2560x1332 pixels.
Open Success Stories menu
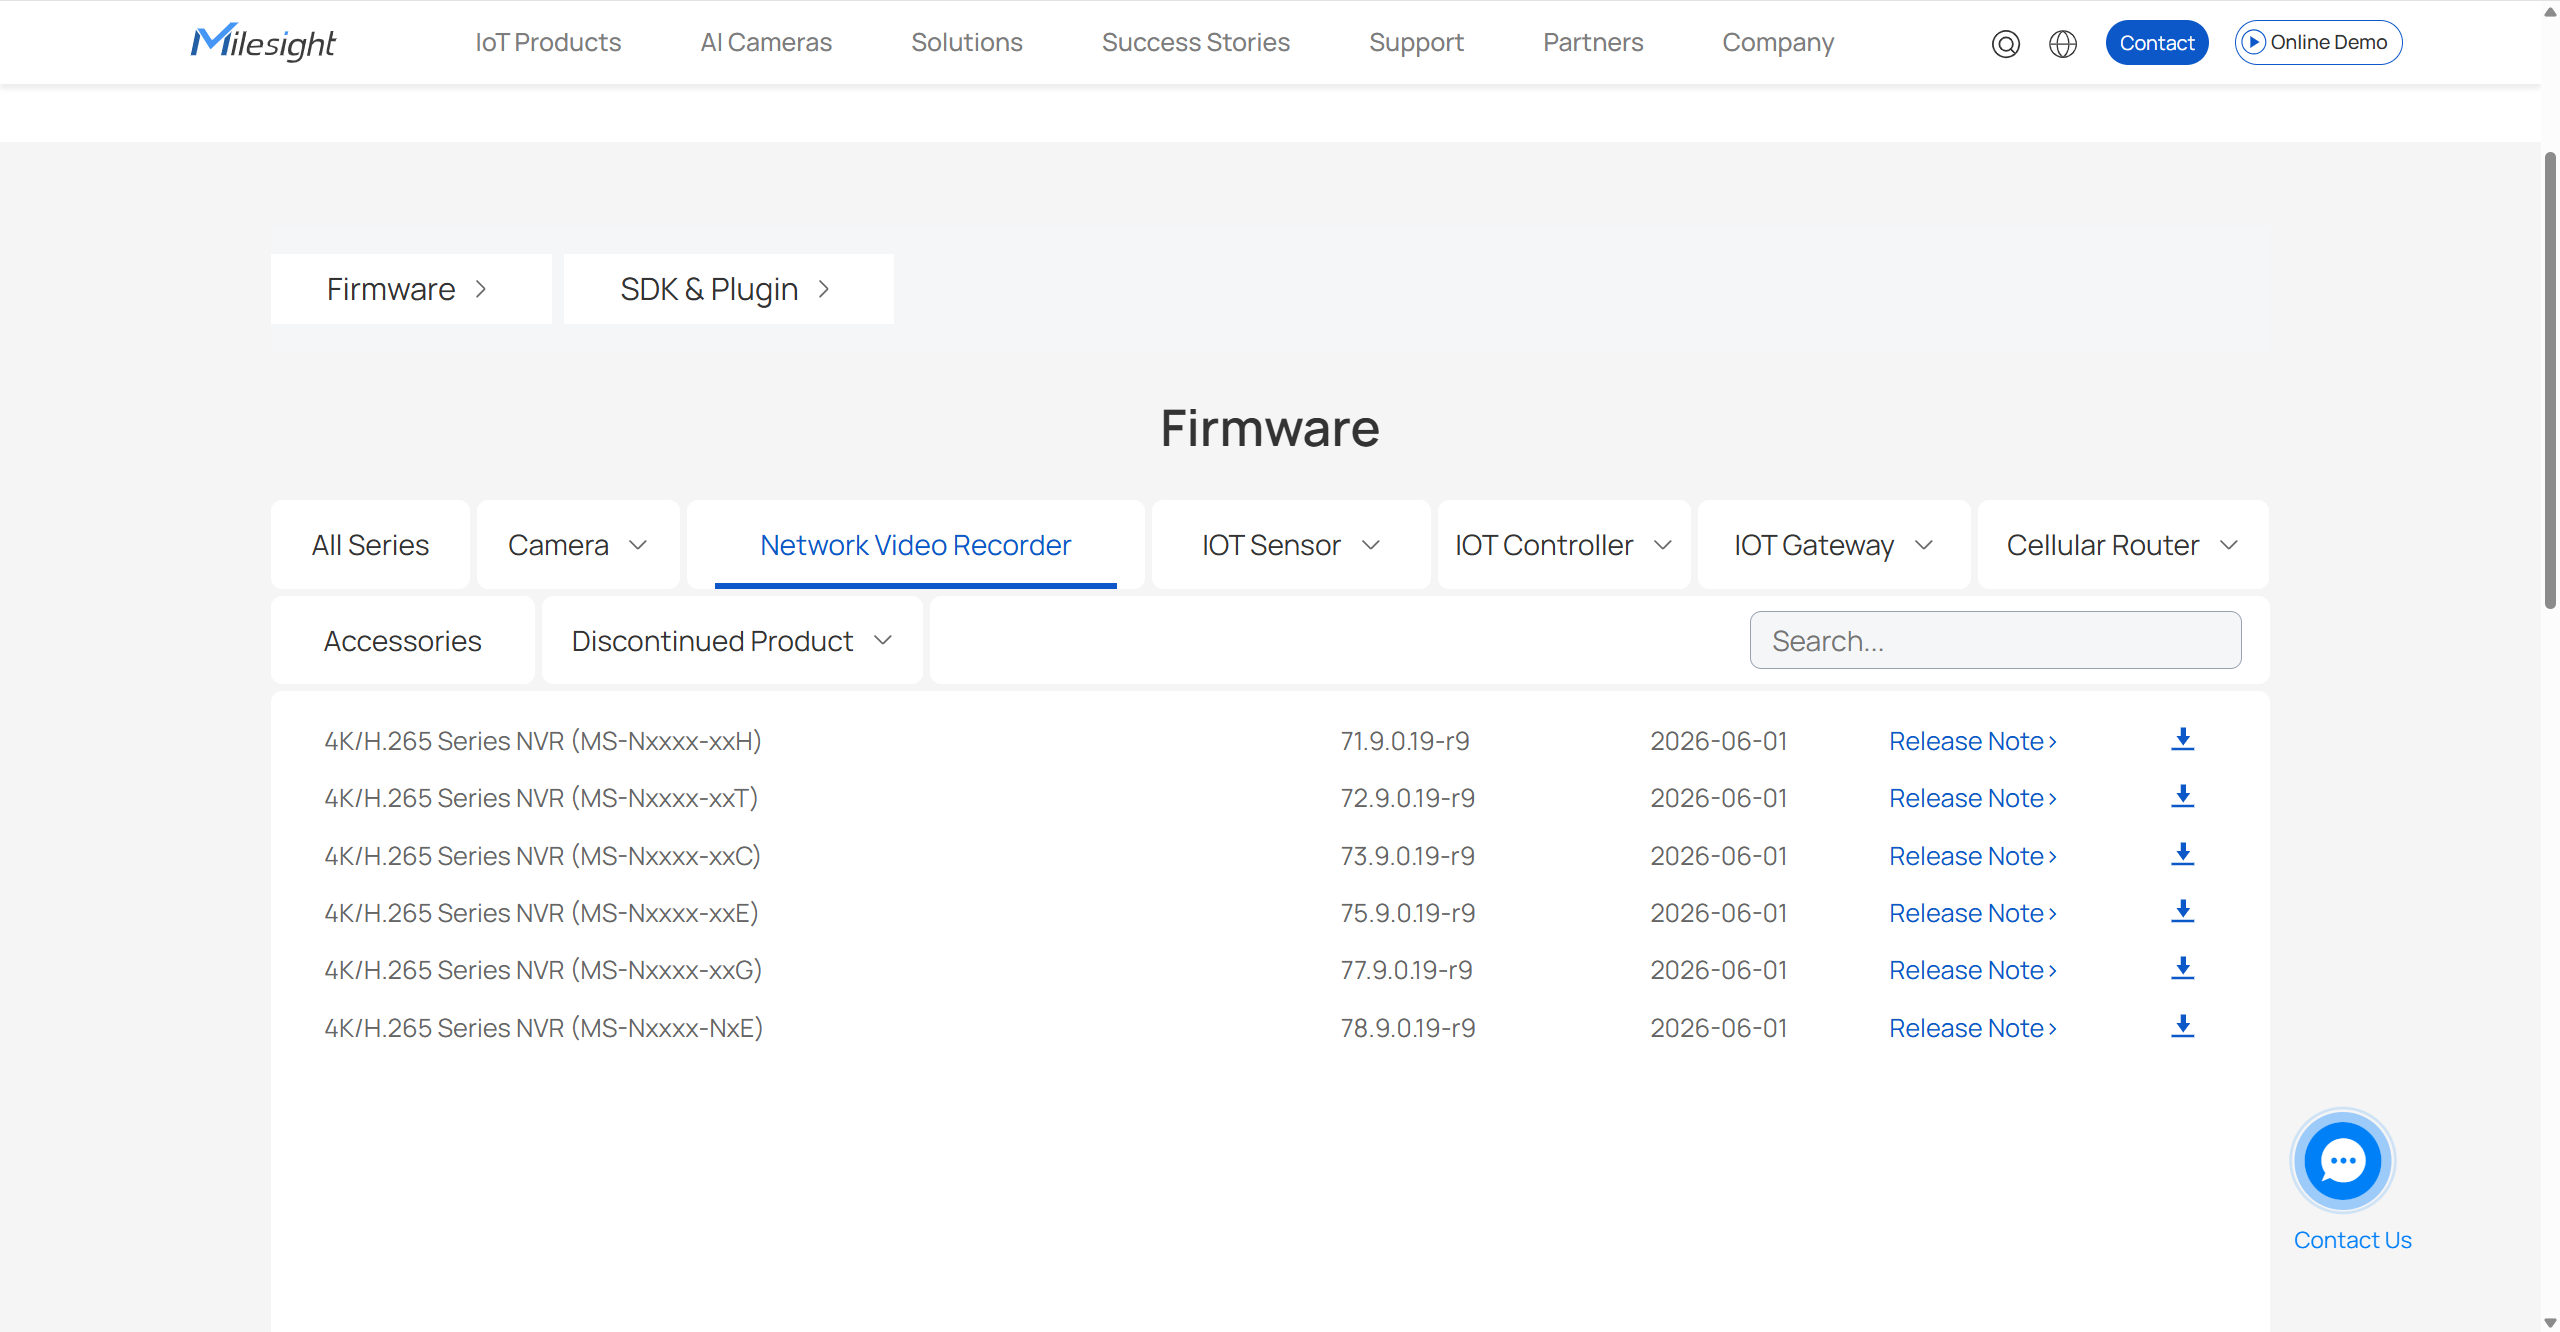(1195, 42)
